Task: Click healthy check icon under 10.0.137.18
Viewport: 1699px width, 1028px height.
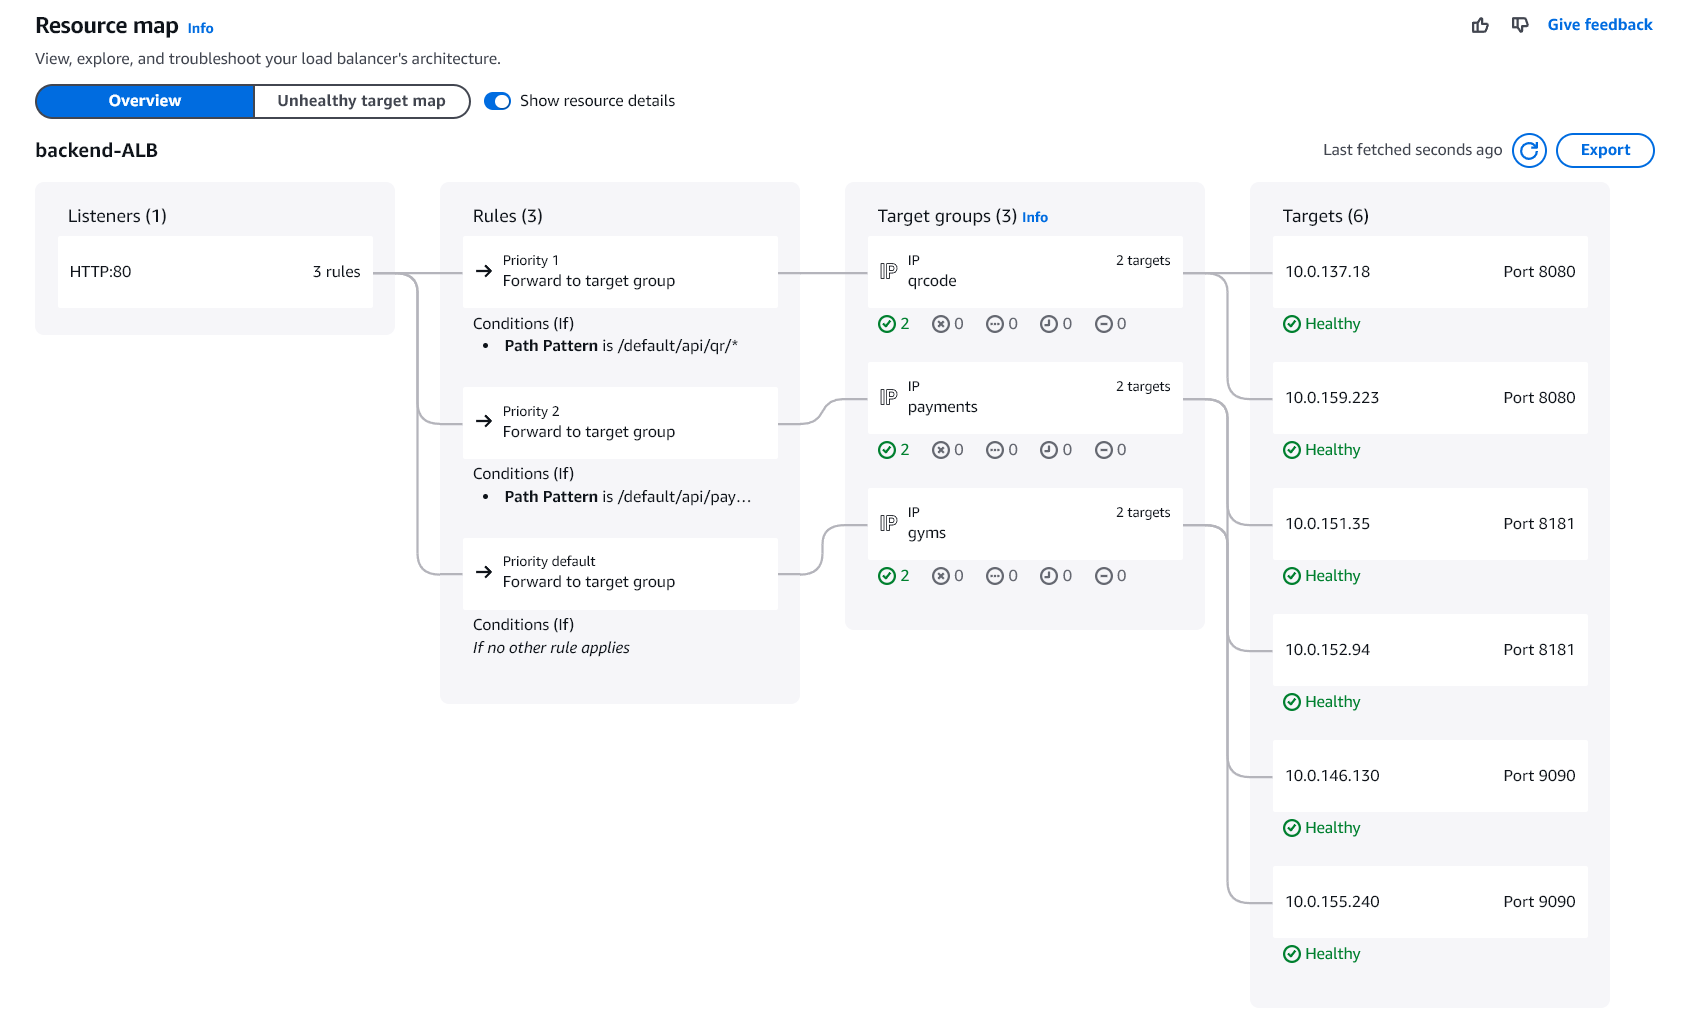Action: click(x=1292, y=324)
